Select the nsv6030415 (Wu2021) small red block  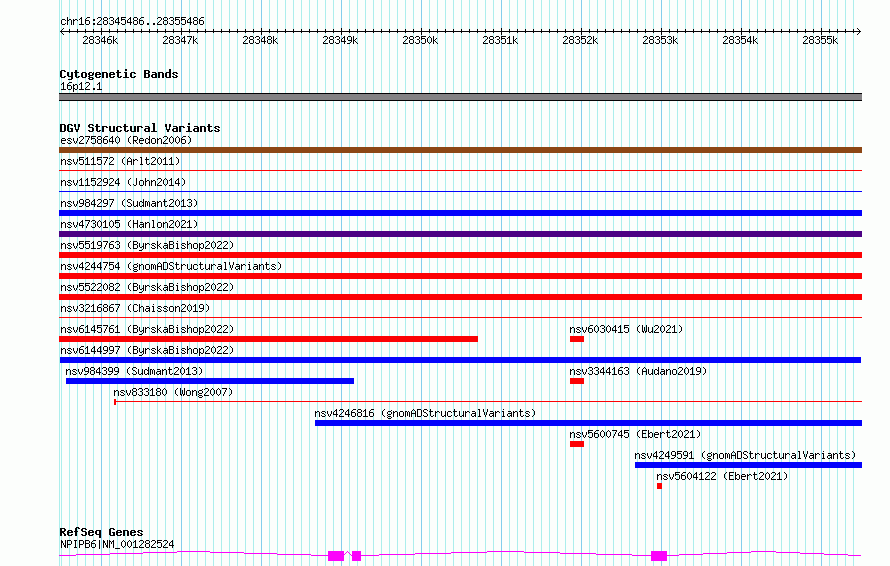click(x=577, y=339)
